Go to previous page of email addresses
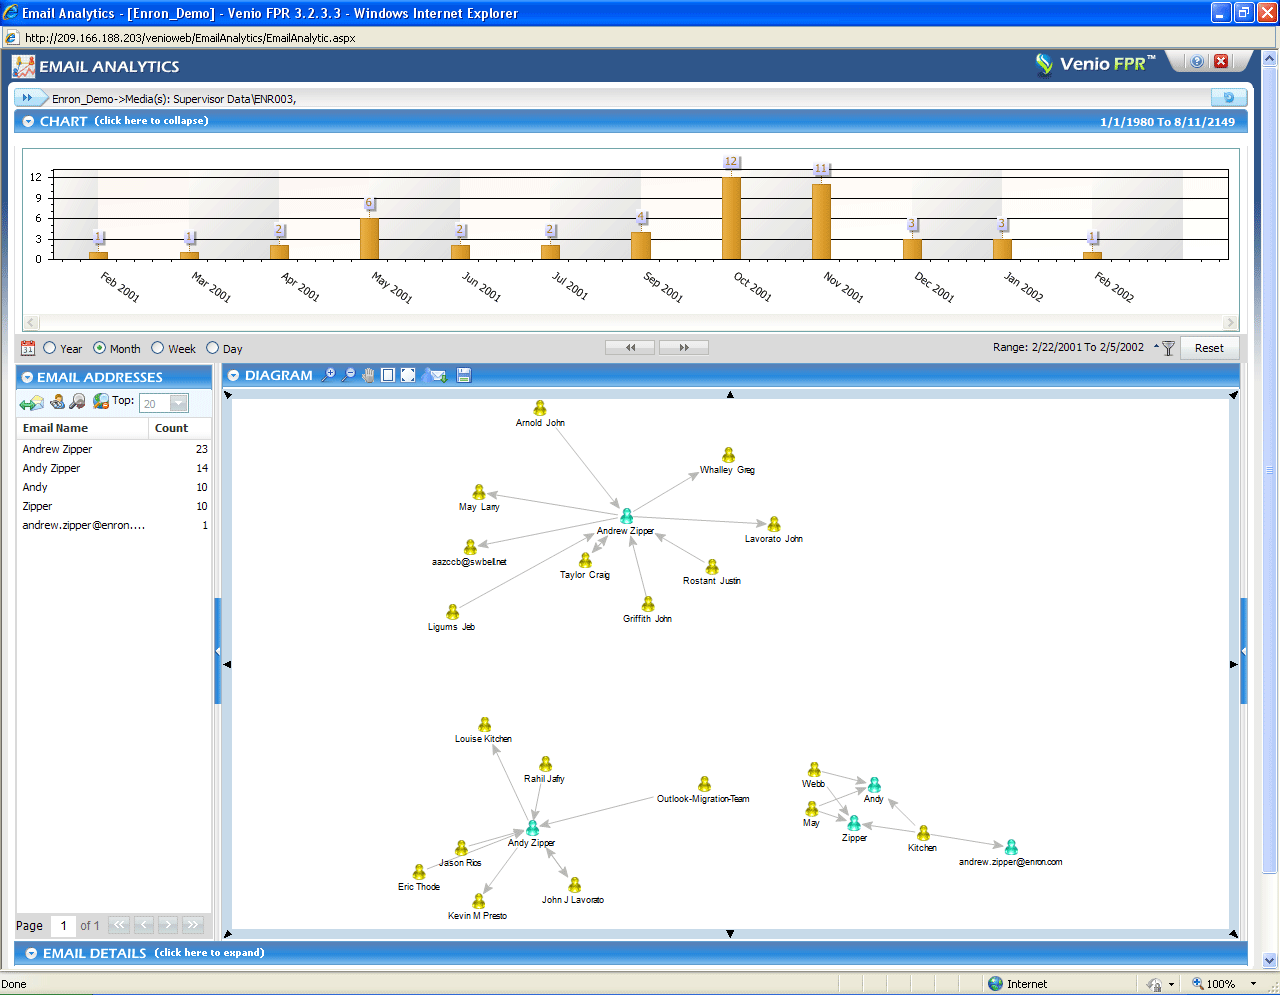 pos(144,925)
